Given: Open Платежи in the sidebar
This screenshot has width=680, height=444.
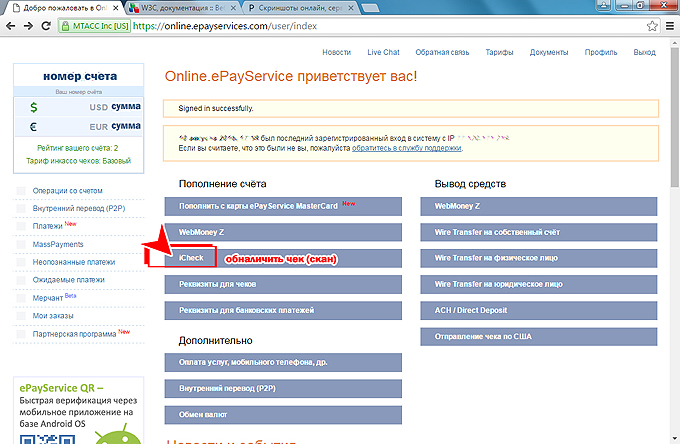Looking at the screenshot, I should (48, 226).
